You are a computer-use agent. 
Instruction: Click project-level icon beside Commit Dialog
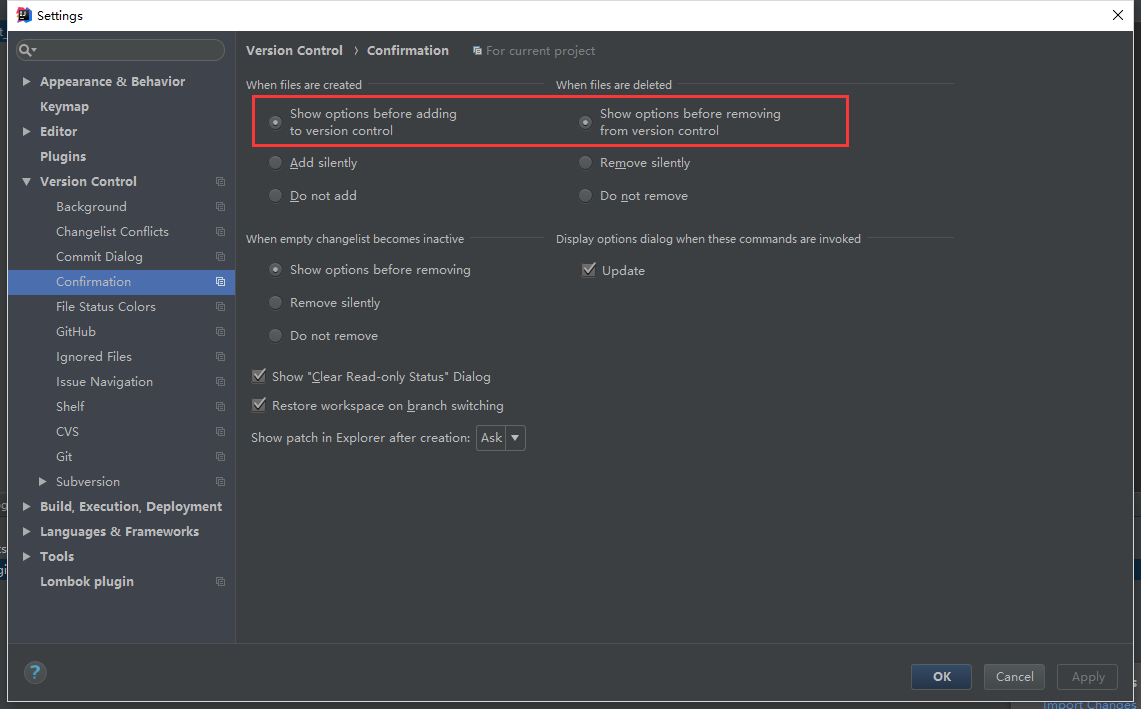click(x=220, y=257)
